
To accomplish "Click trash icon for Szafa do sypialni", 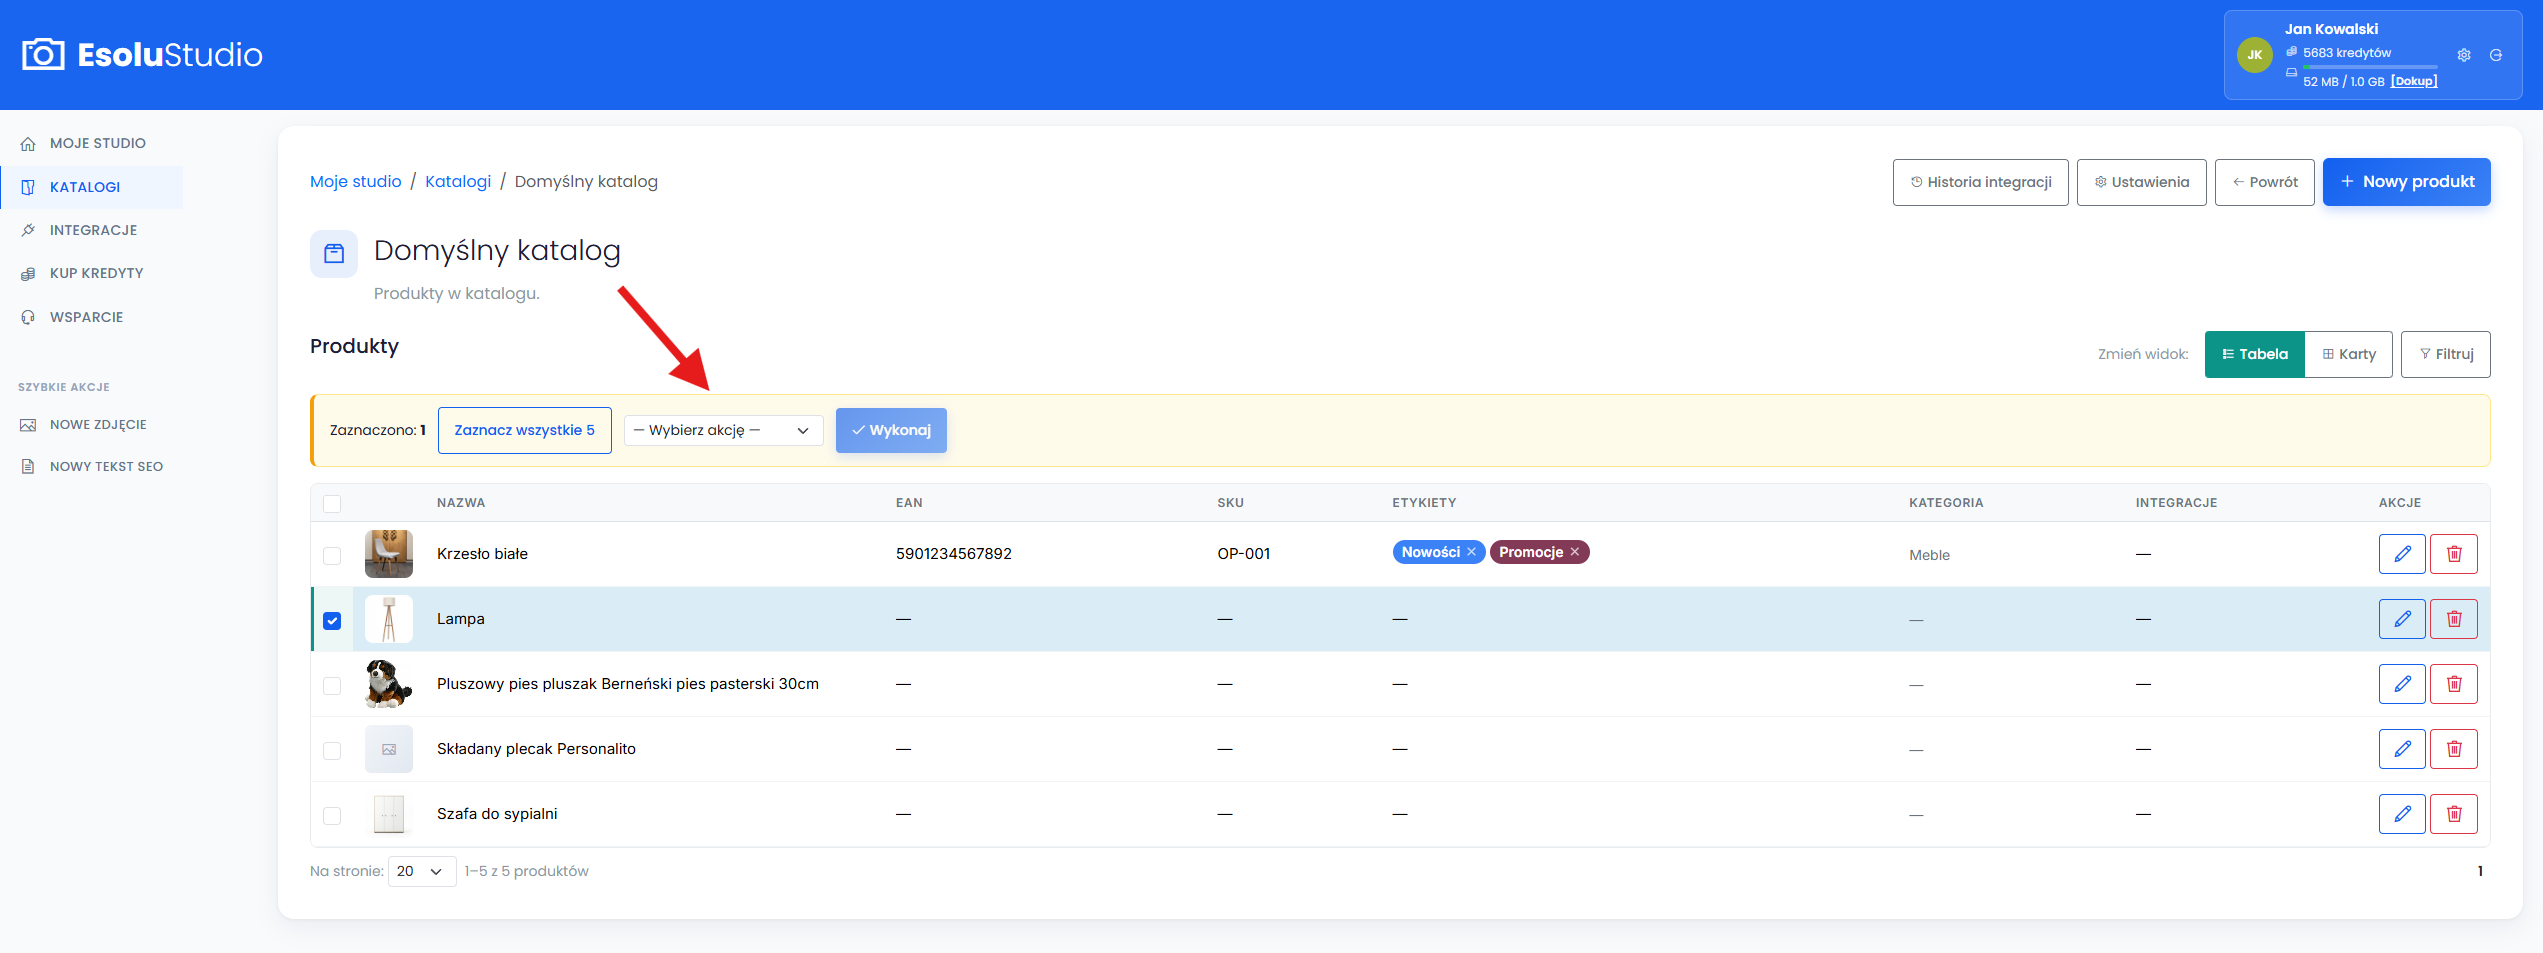I will (x=2454, y=814).
